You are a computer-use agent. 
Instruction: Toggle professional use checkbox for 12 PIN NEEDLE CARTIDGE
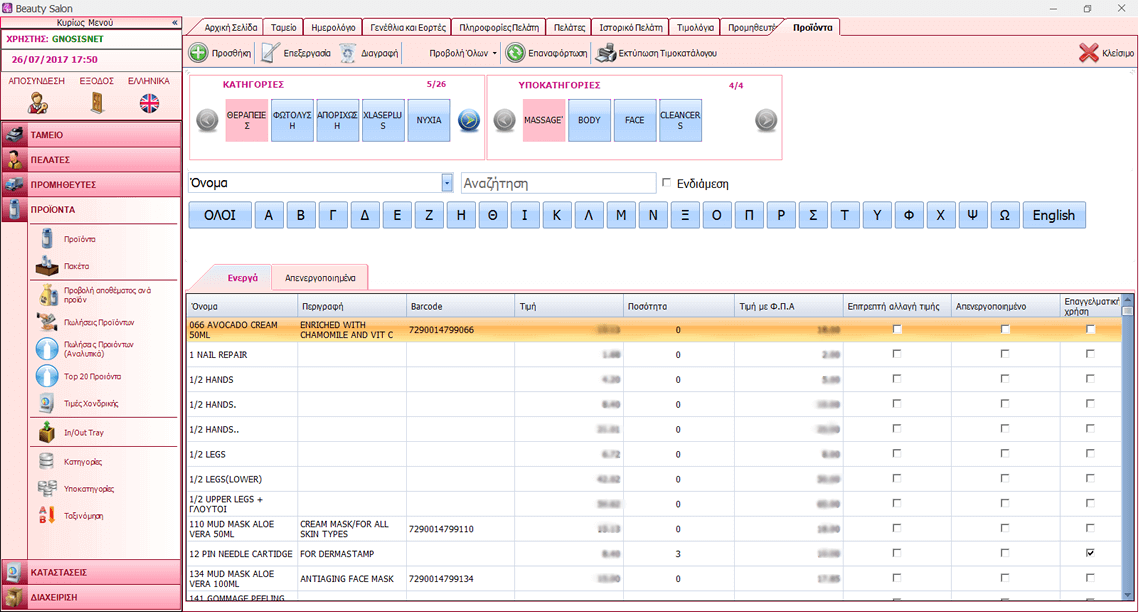tap(1090, 553)
